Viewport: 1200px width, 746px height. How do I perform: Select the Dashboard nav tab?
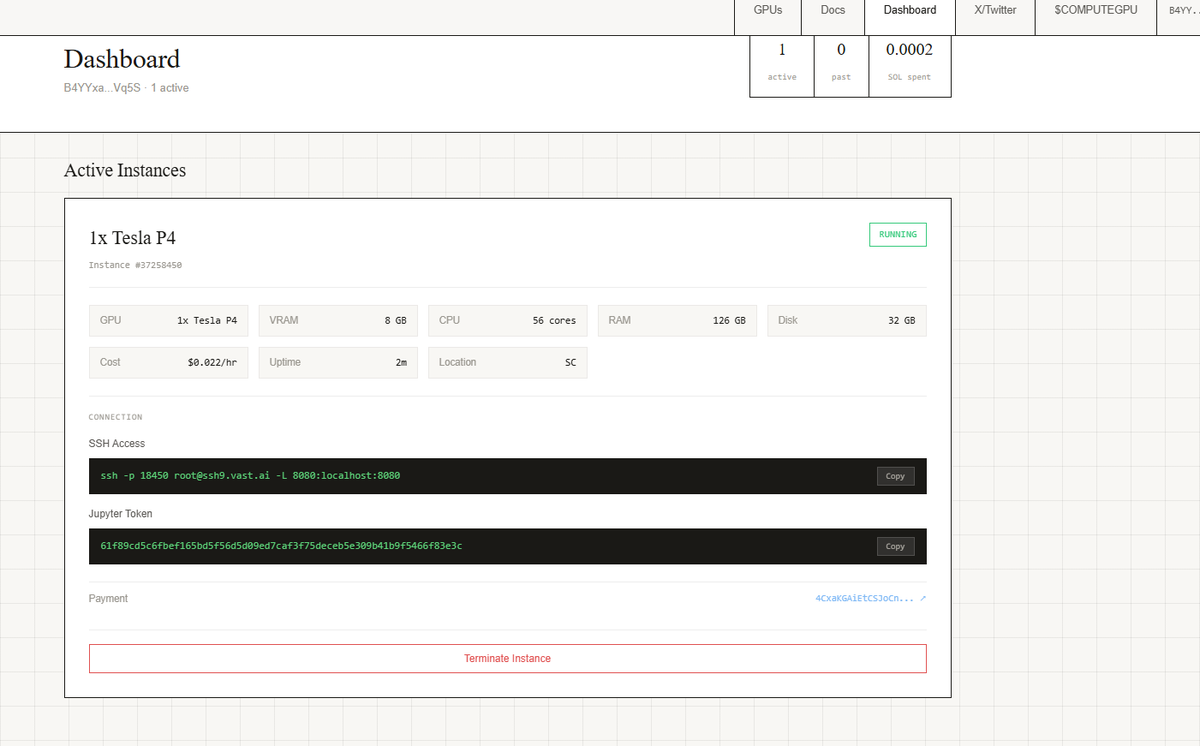pyautogui.click(x=910, y=10)
